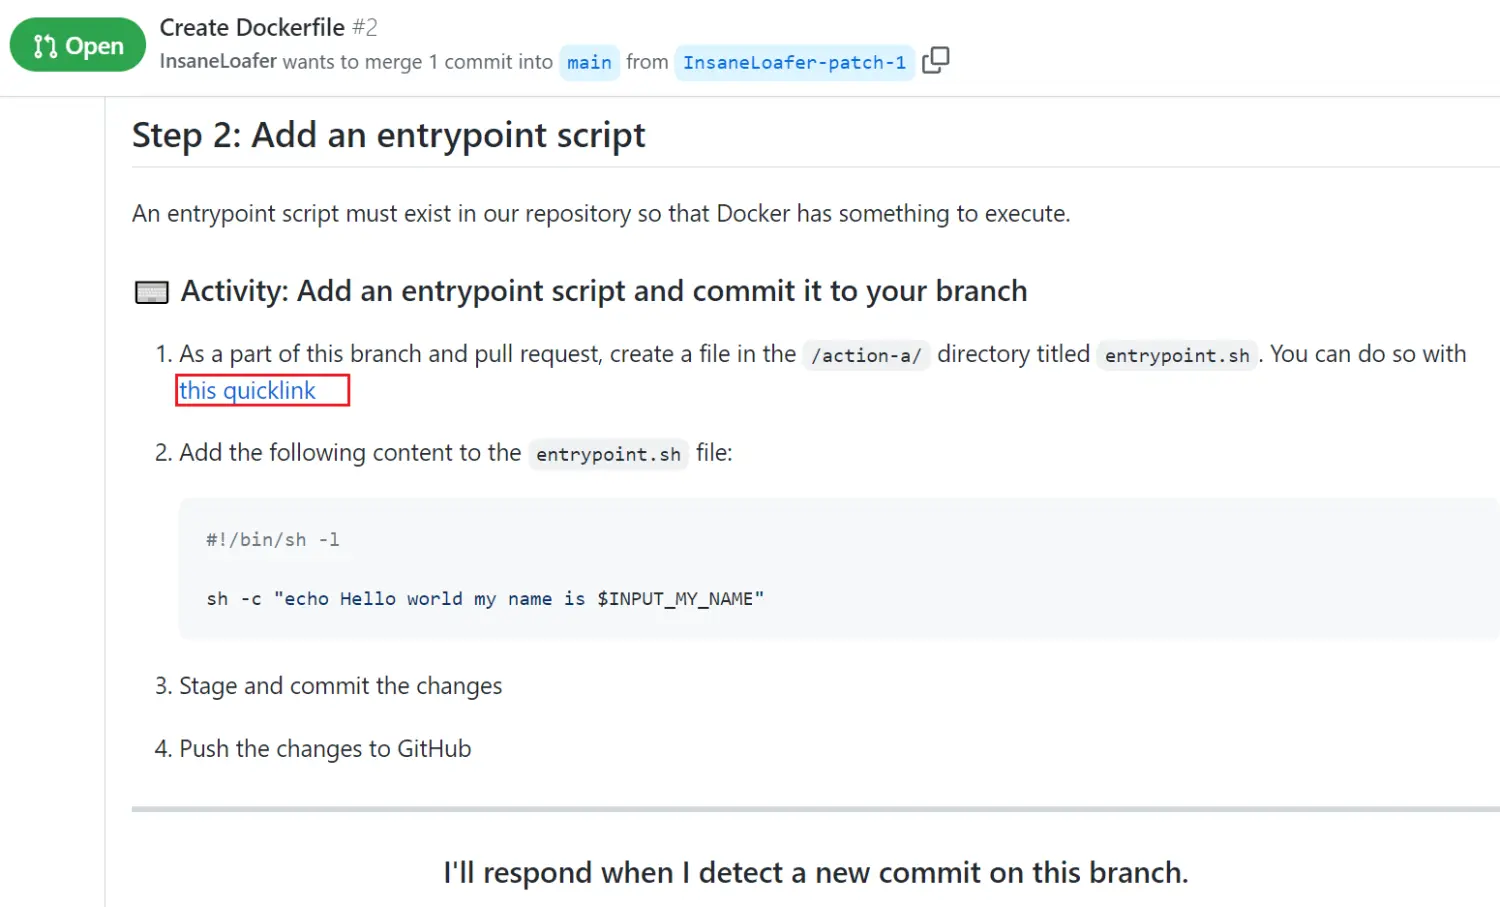Click the Activity heading text
The image size is (1500, 907).
(x=604, y=291)
